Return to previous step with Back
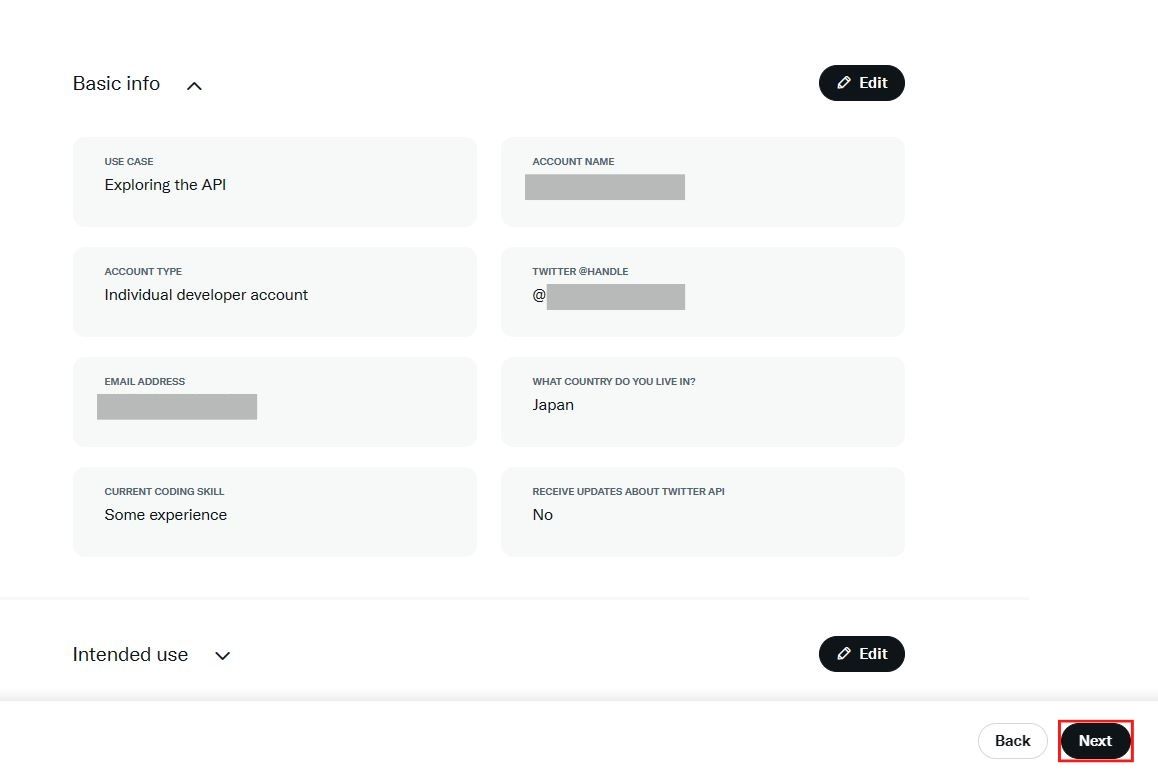The width and height of the screenshot is (1158, 777). point(1012,741)
